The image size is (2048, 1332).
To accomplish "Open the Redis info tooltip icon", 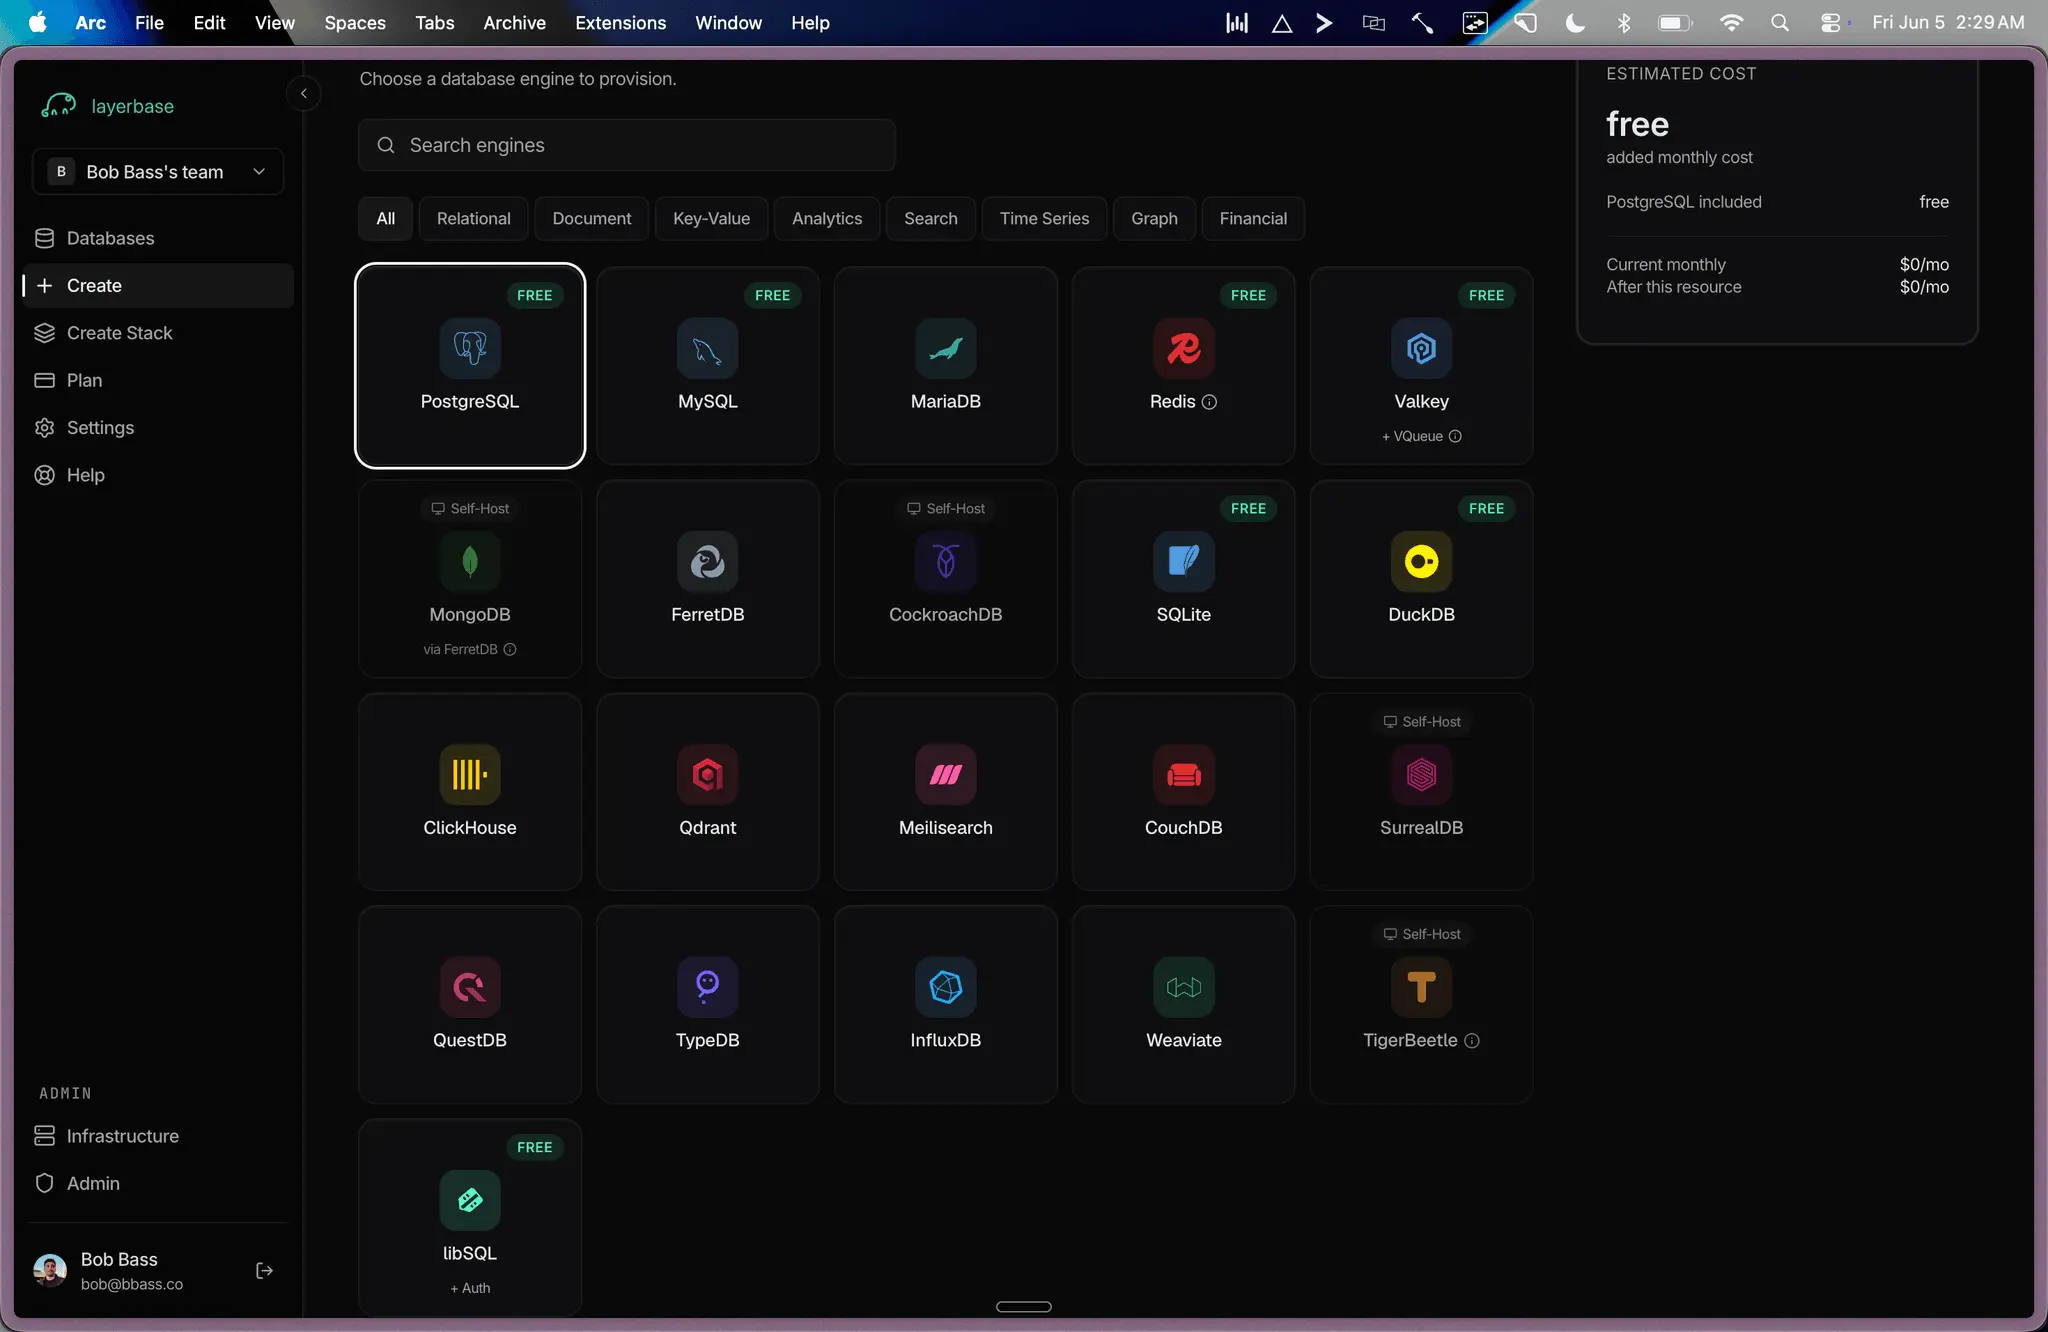I will 1209,402.
